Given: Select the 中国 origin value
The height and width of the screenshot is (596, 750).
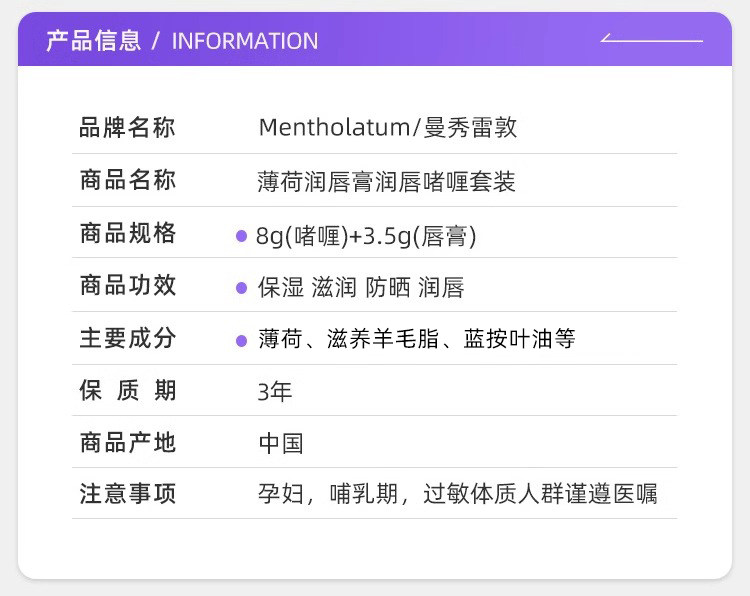Looking at the screenshot, I should point(281,444).
